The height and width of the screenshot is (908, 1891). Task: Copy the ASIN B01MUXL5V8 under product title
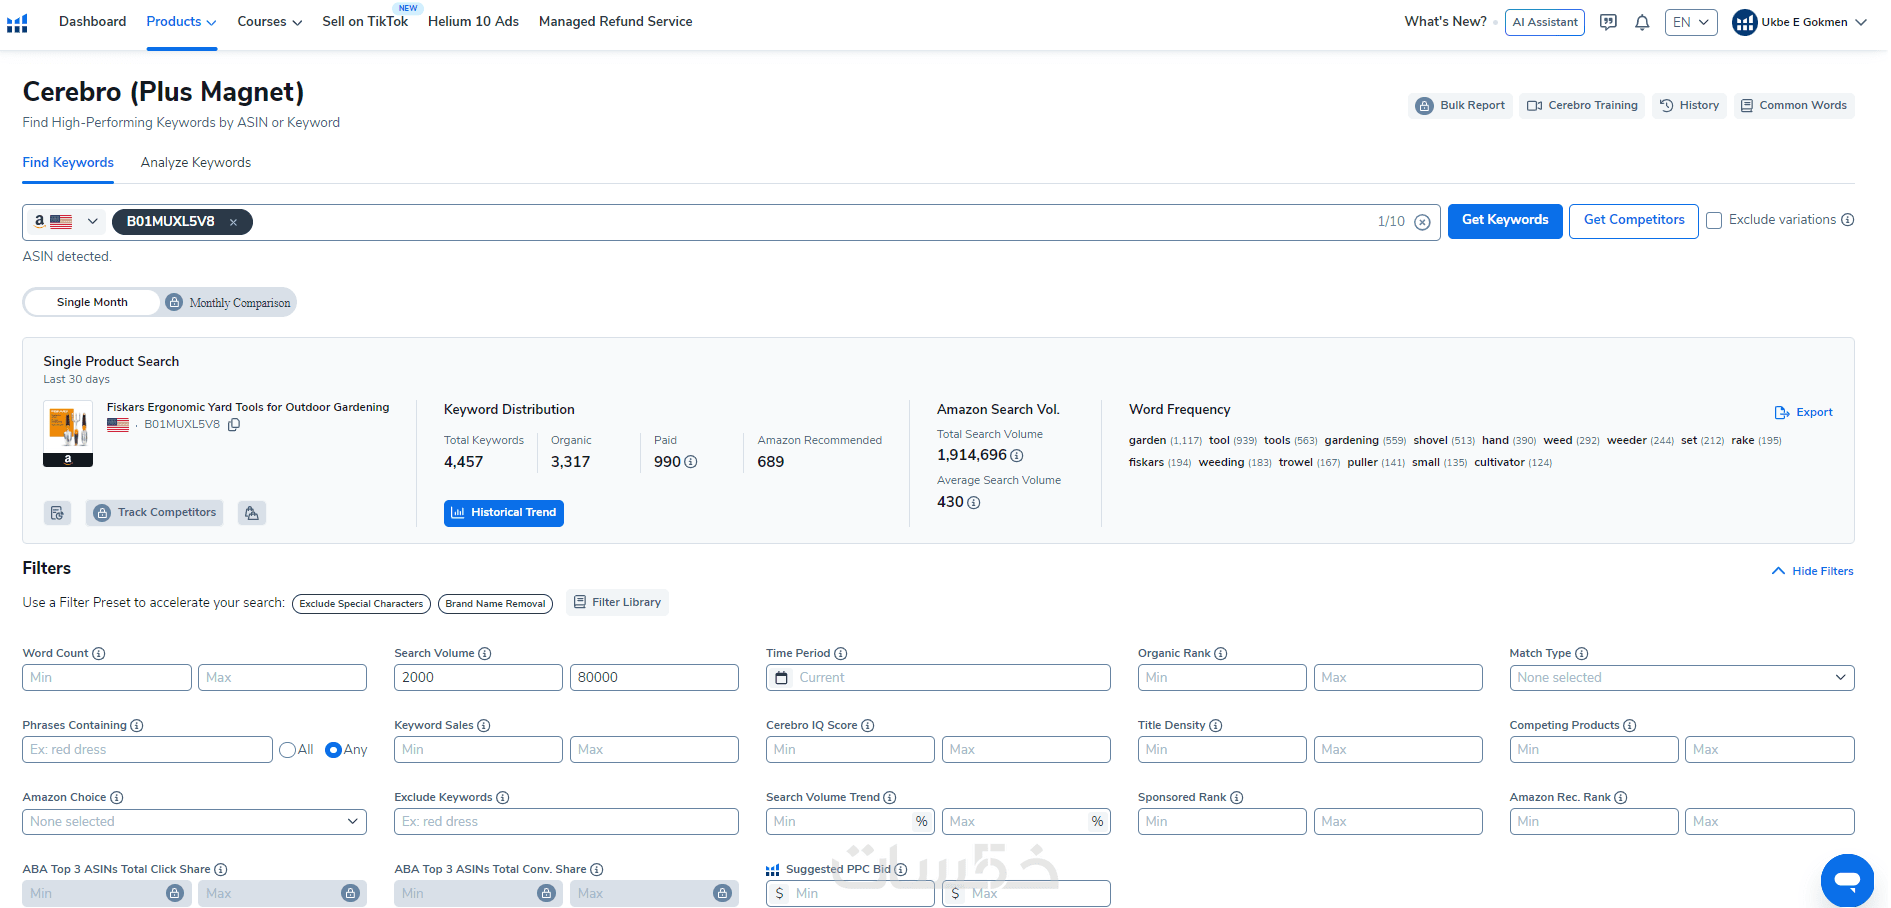[x=234, y=425]
